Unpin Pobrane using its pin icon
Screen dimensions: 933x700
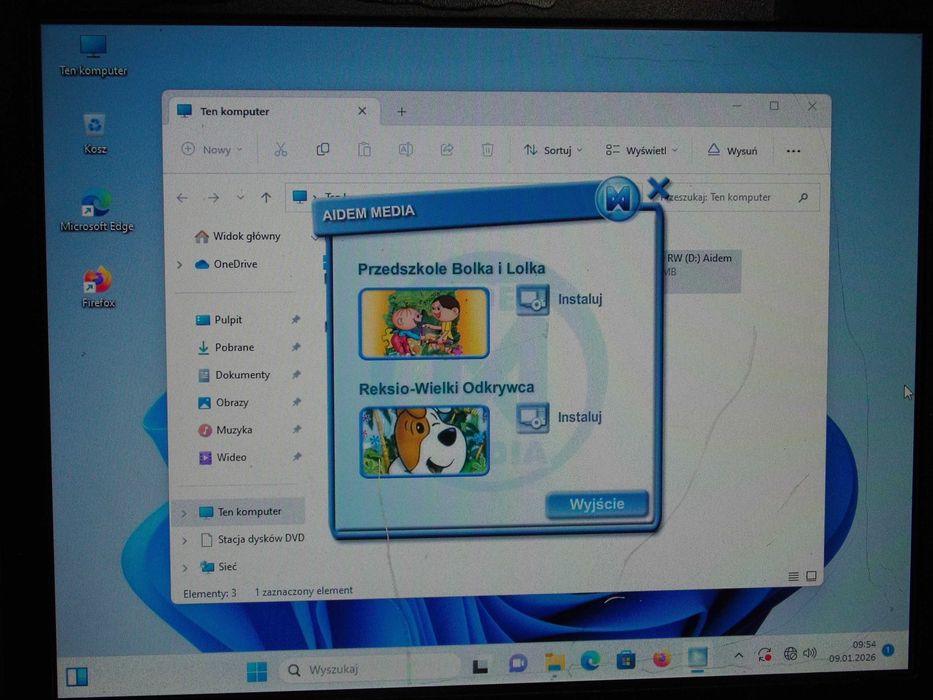(296, 347)
